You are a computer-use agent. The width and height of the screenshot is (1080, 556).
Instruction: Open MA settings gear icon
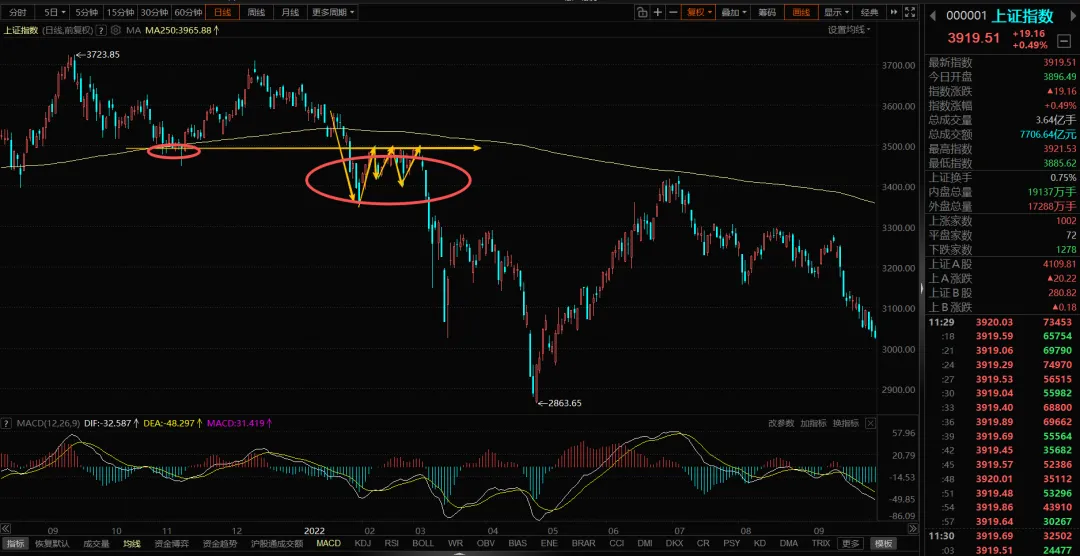point(115,30)
